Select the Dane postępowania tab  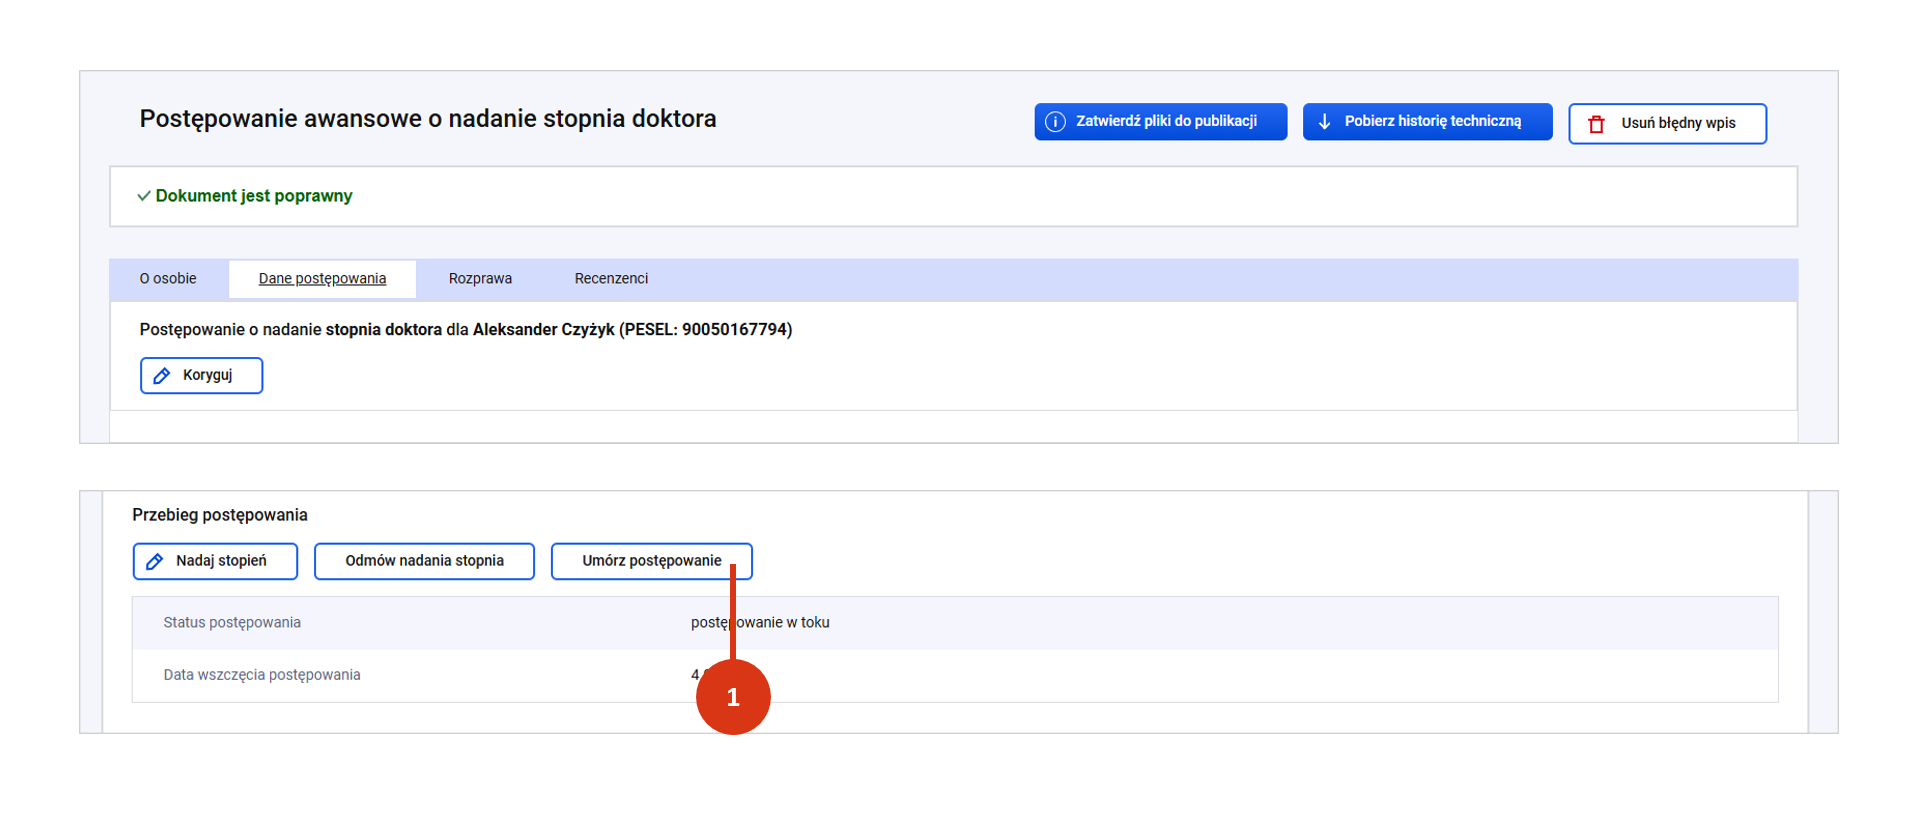pos(322,279)
